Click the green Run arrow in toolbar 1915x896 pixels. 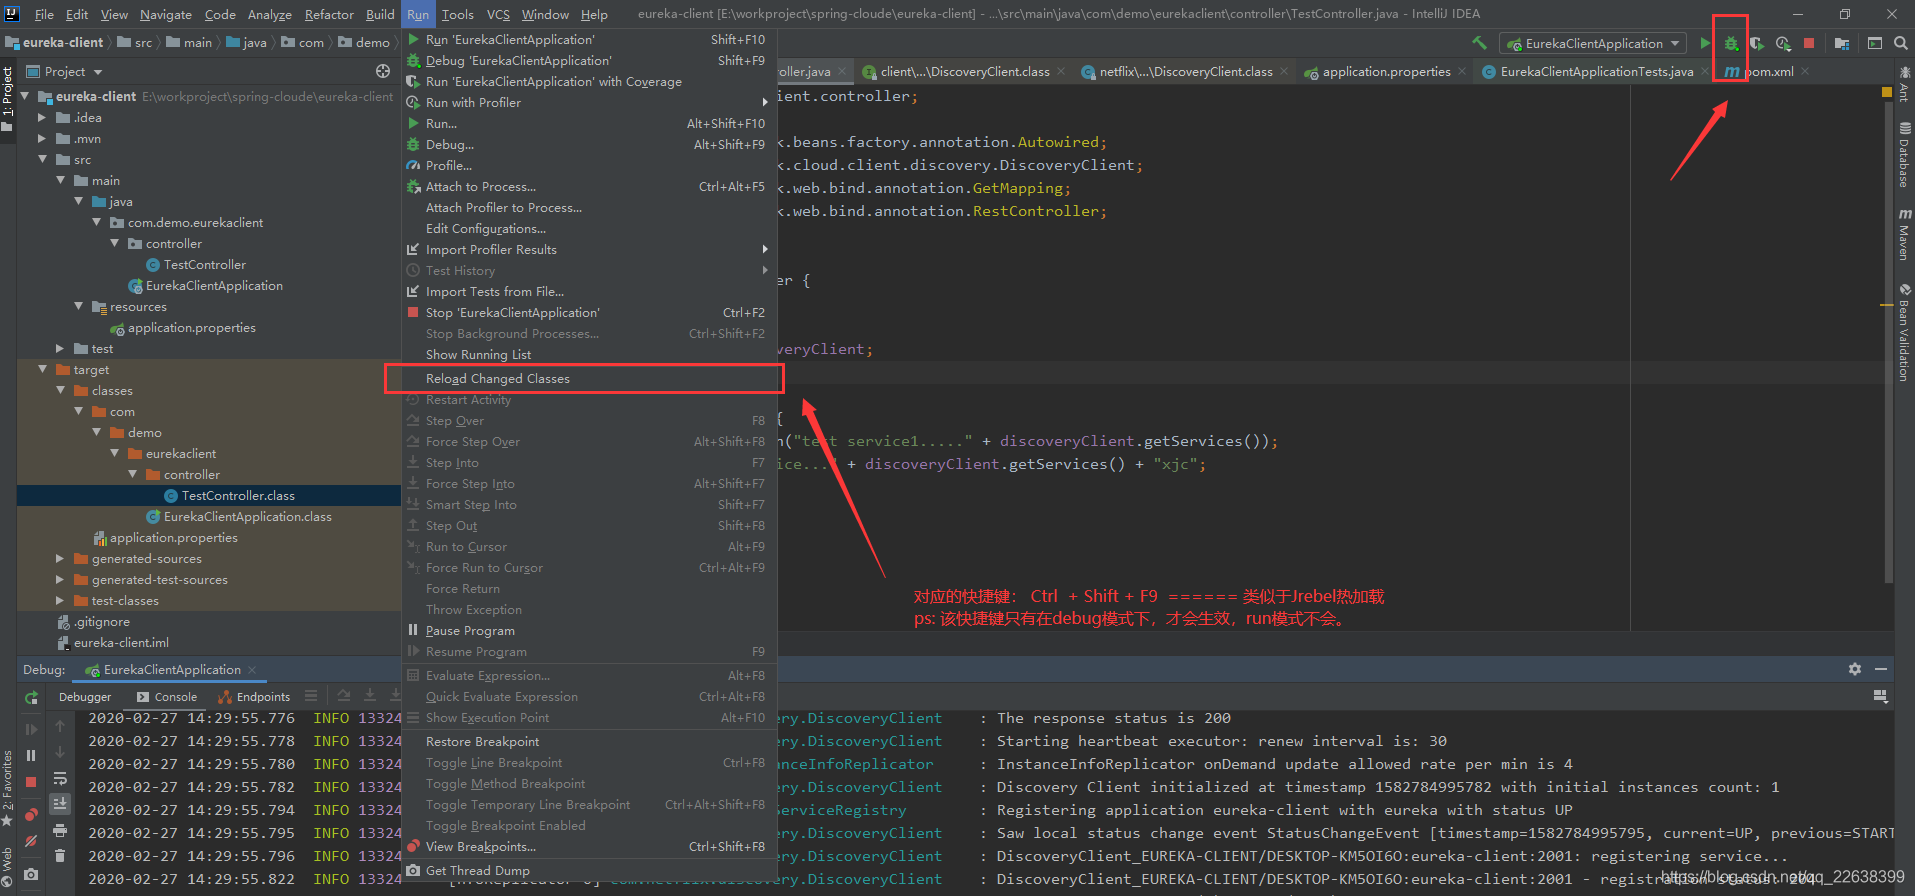point(1705,43)
